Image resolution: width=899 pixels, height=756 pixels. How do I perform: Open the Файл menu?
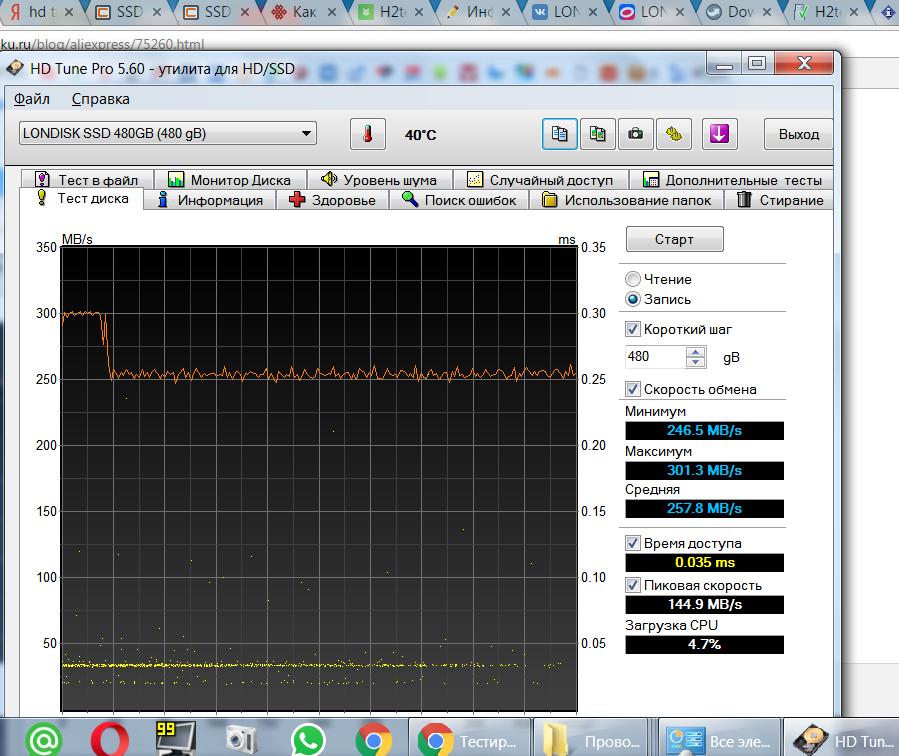32,99
